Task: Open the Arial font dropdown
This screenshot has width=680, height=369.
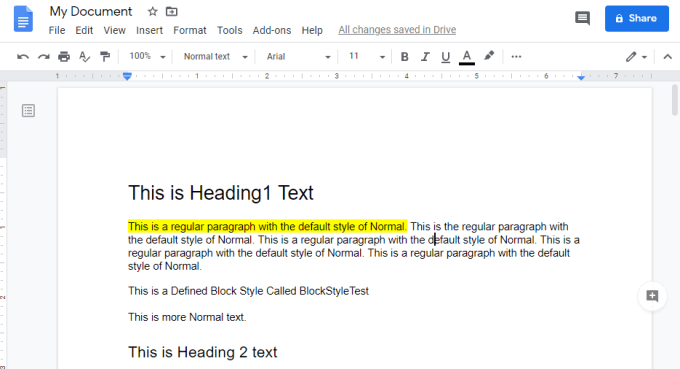Action: [298, 56]
